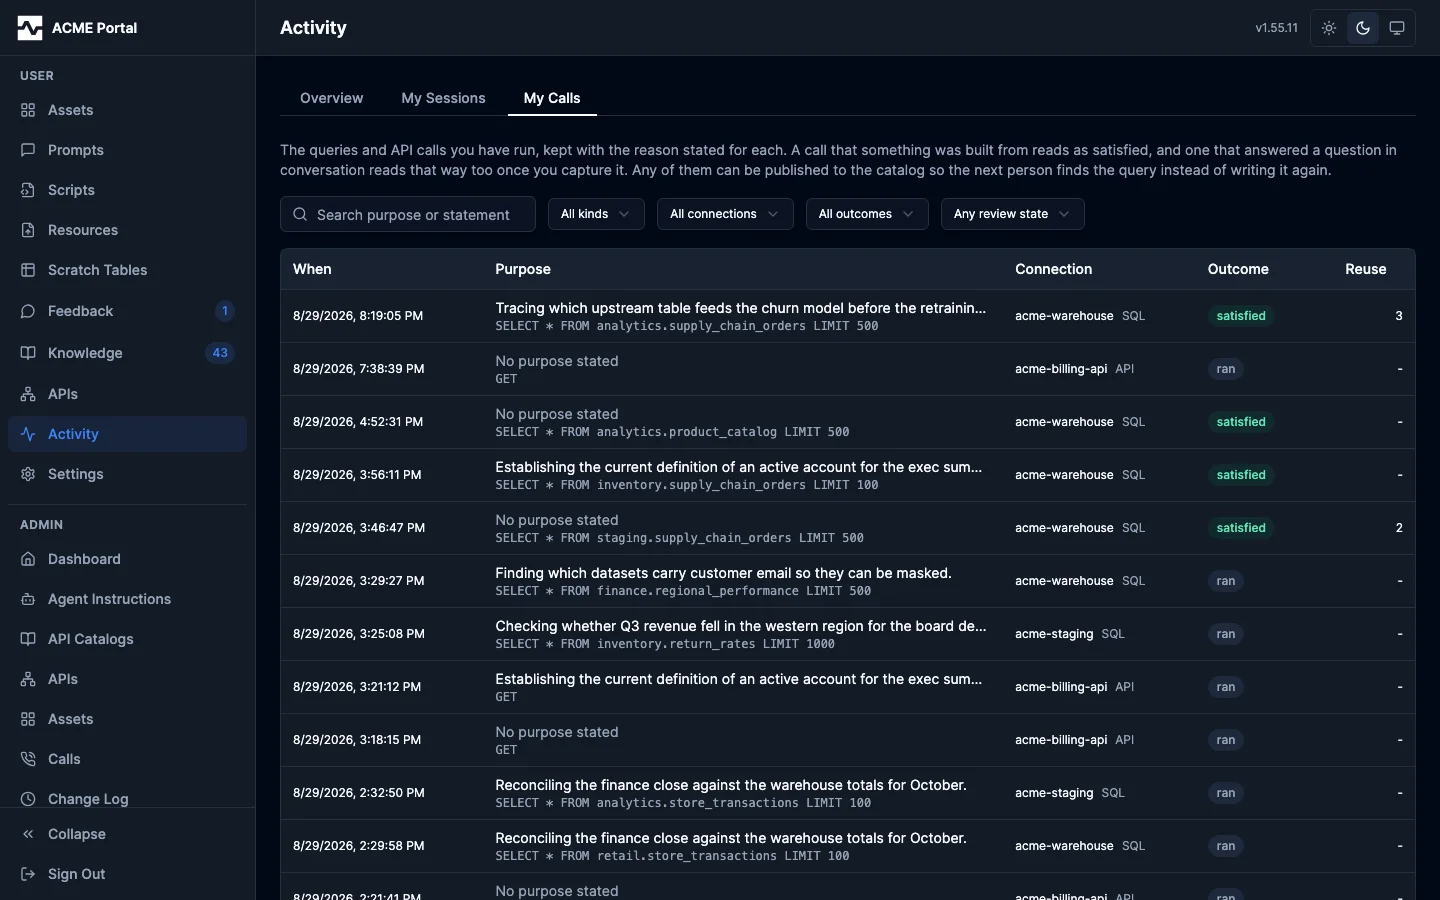Focus the Search purpose or statement field

pyautogui.click(x=408, y=214)
